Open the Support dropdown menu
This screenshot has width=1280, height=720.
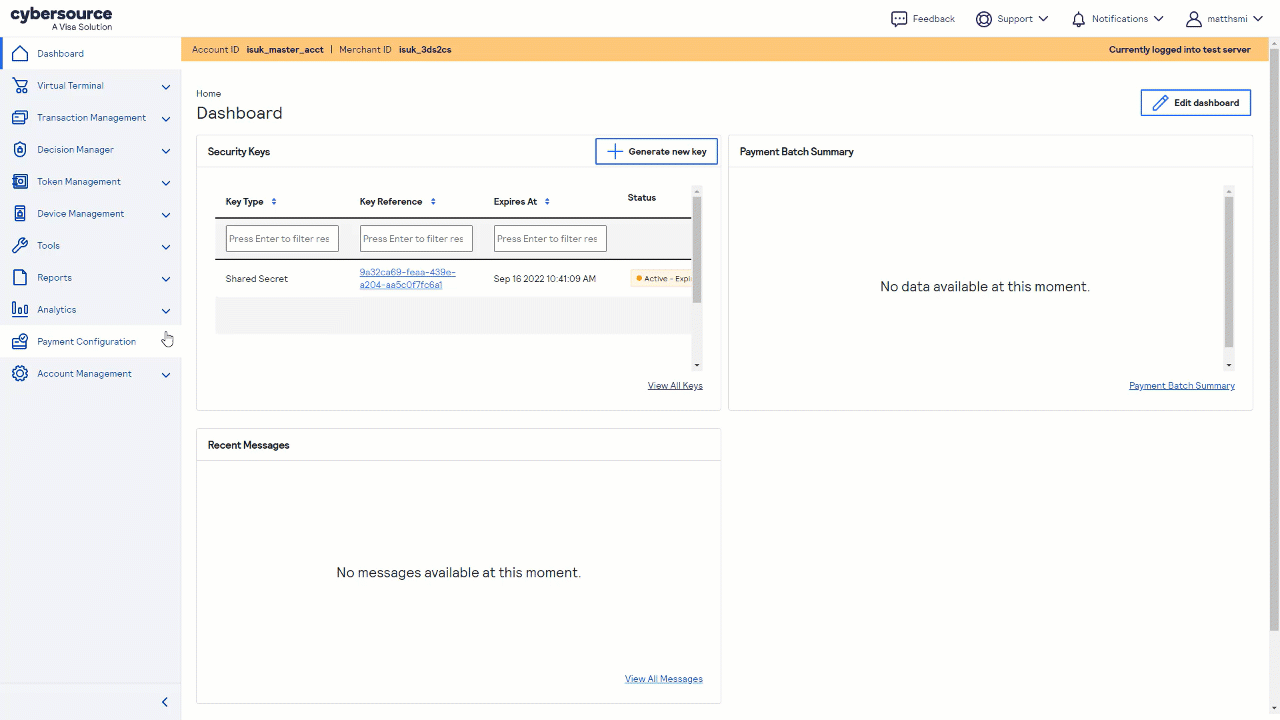[1012, 19]
